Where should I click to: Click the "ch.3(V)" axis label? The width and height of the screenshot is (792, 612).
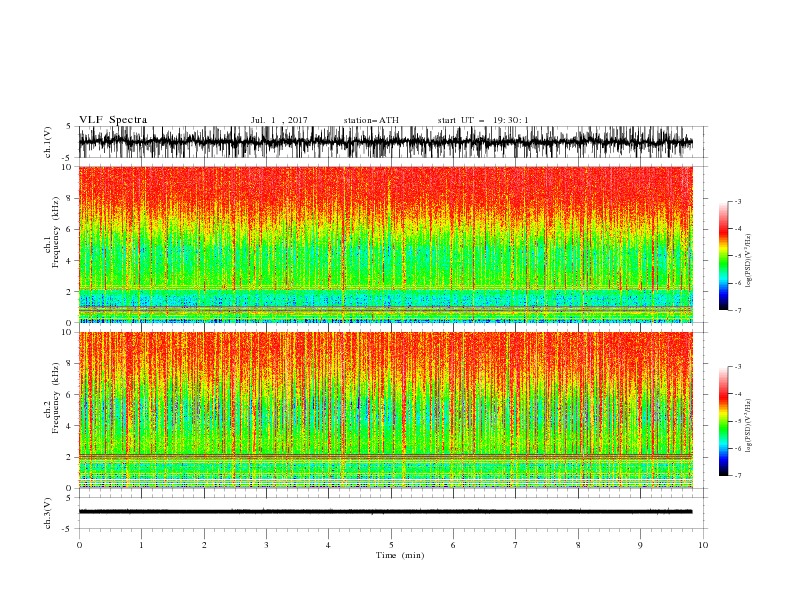pos(48,513)
